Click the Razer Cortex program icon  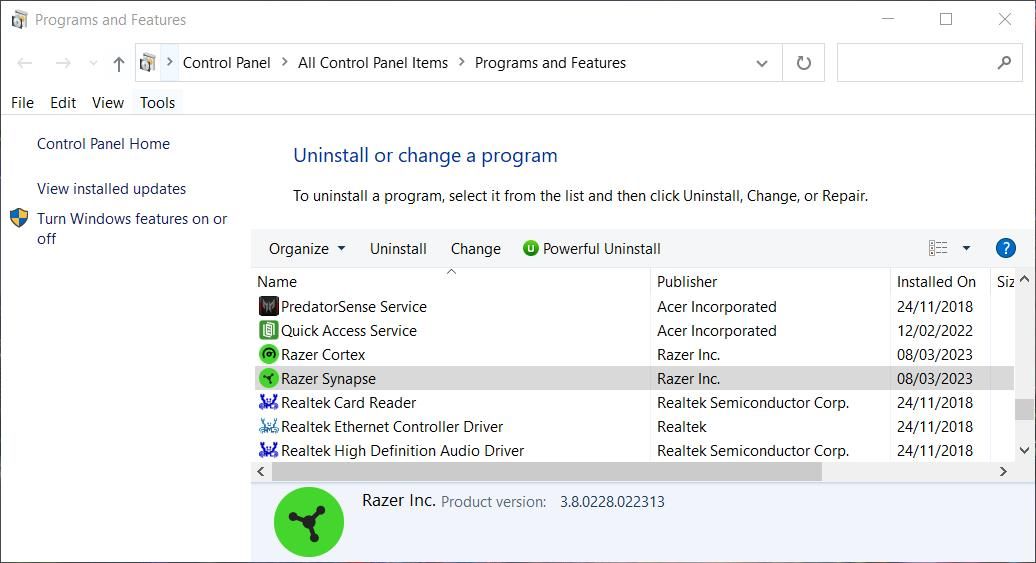coord(268,354)
